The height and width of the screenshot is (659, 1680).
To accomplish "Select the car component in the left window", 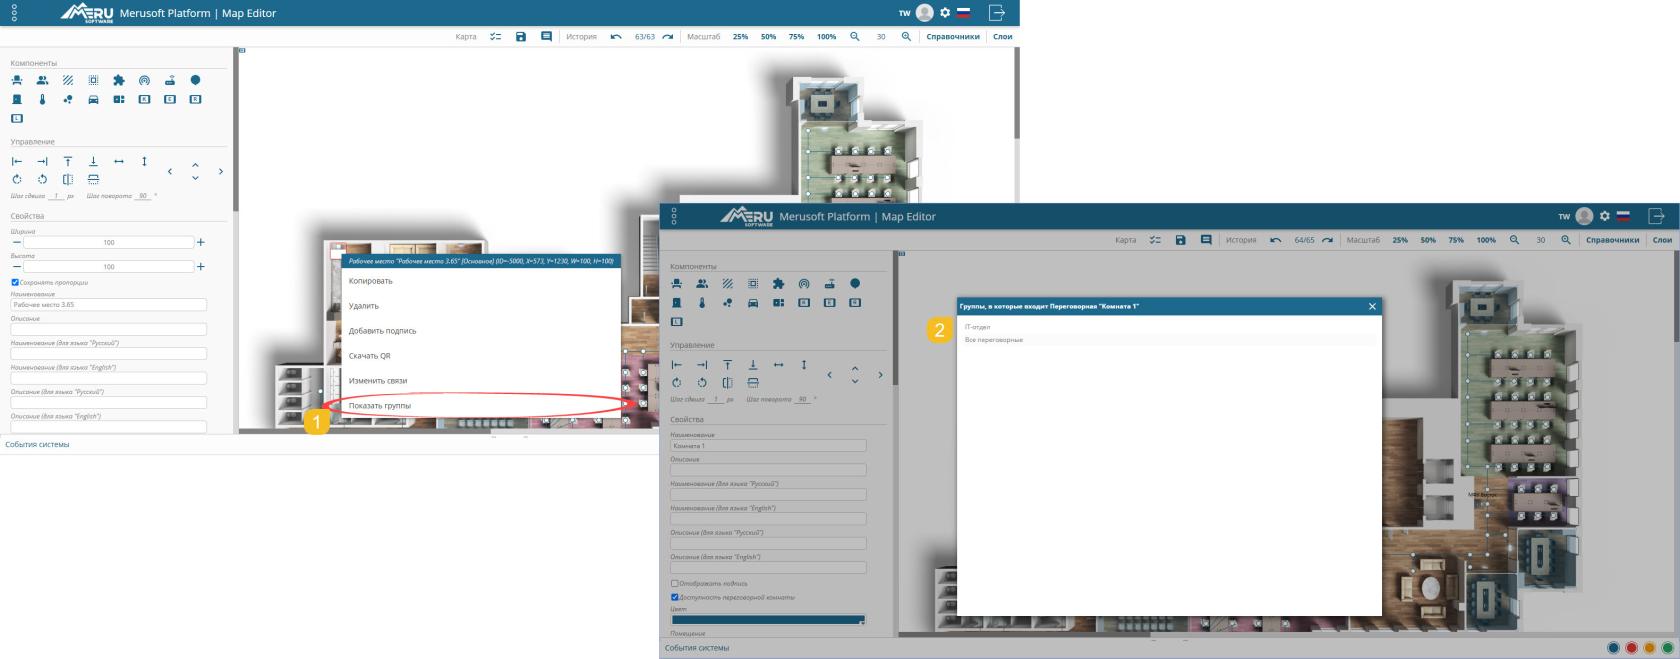I will point(93,99).
